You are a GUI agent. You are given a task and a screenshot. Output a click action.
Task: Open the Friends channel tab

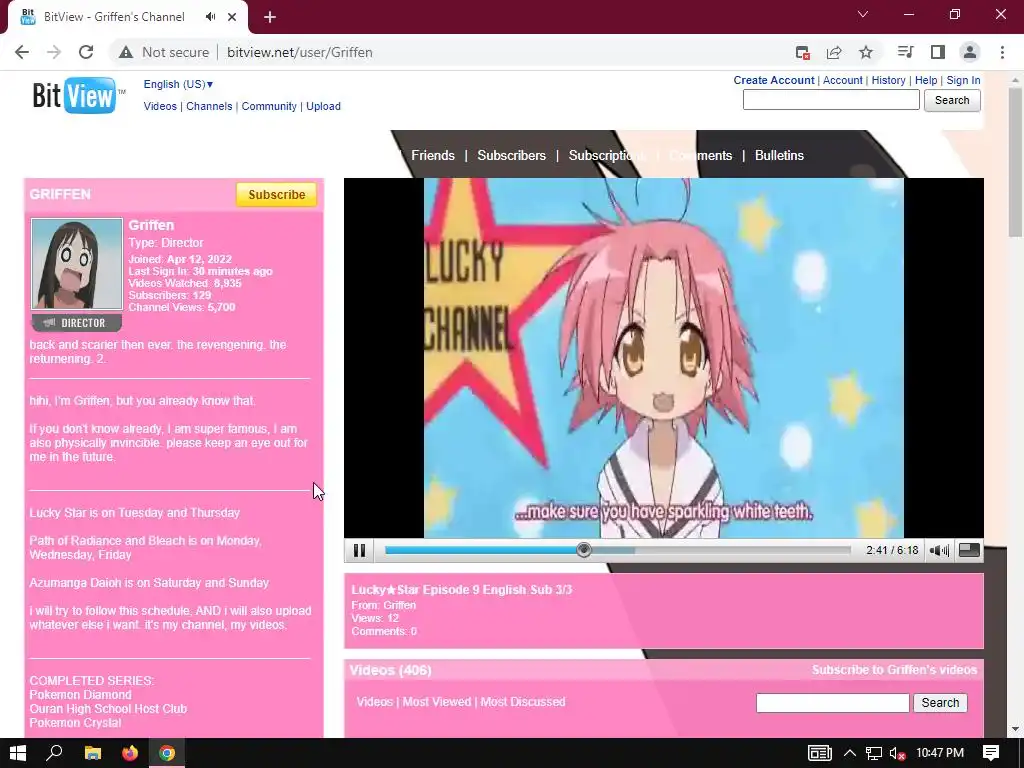[433, 155]
